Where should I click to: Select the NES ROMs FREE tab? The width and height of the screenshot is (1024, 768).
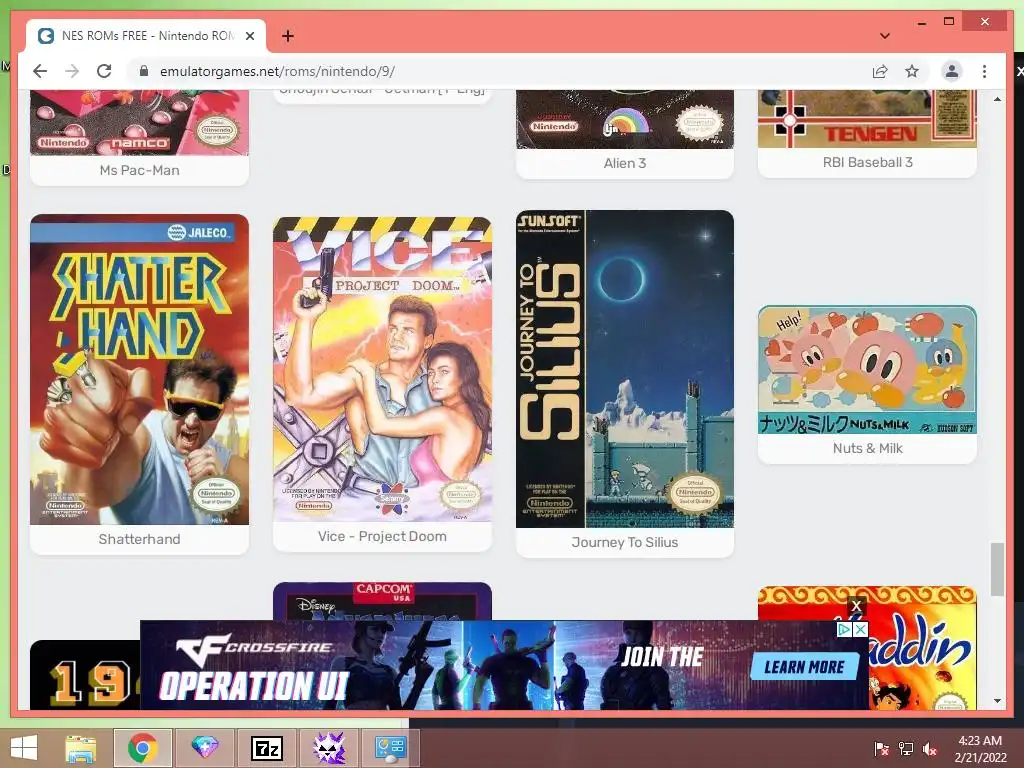(x=146, y=36)
